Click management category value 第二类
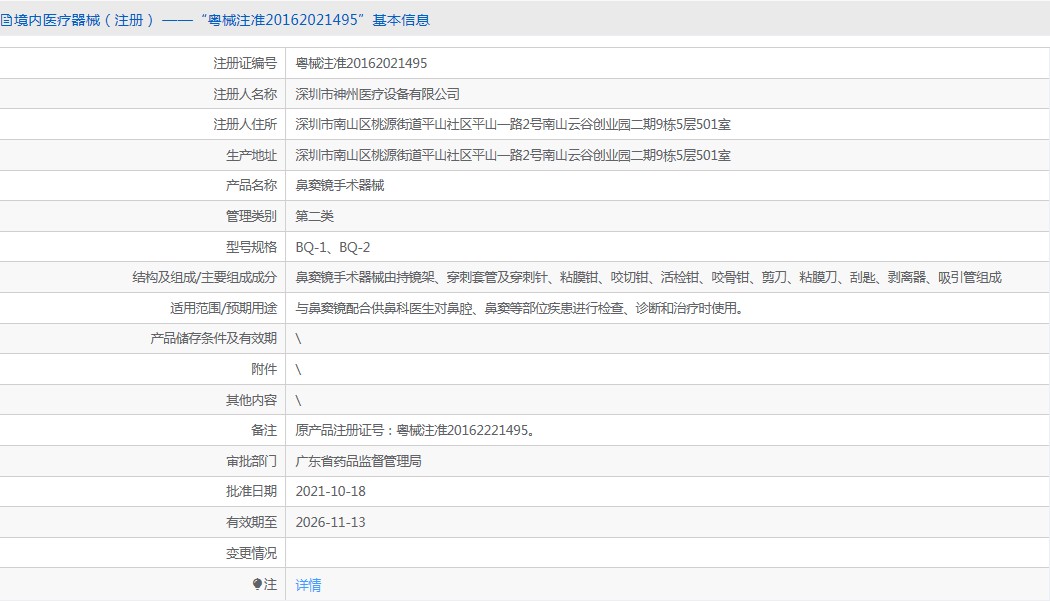Viewport: 1050px width, 603px height. (x=314, y=216)
